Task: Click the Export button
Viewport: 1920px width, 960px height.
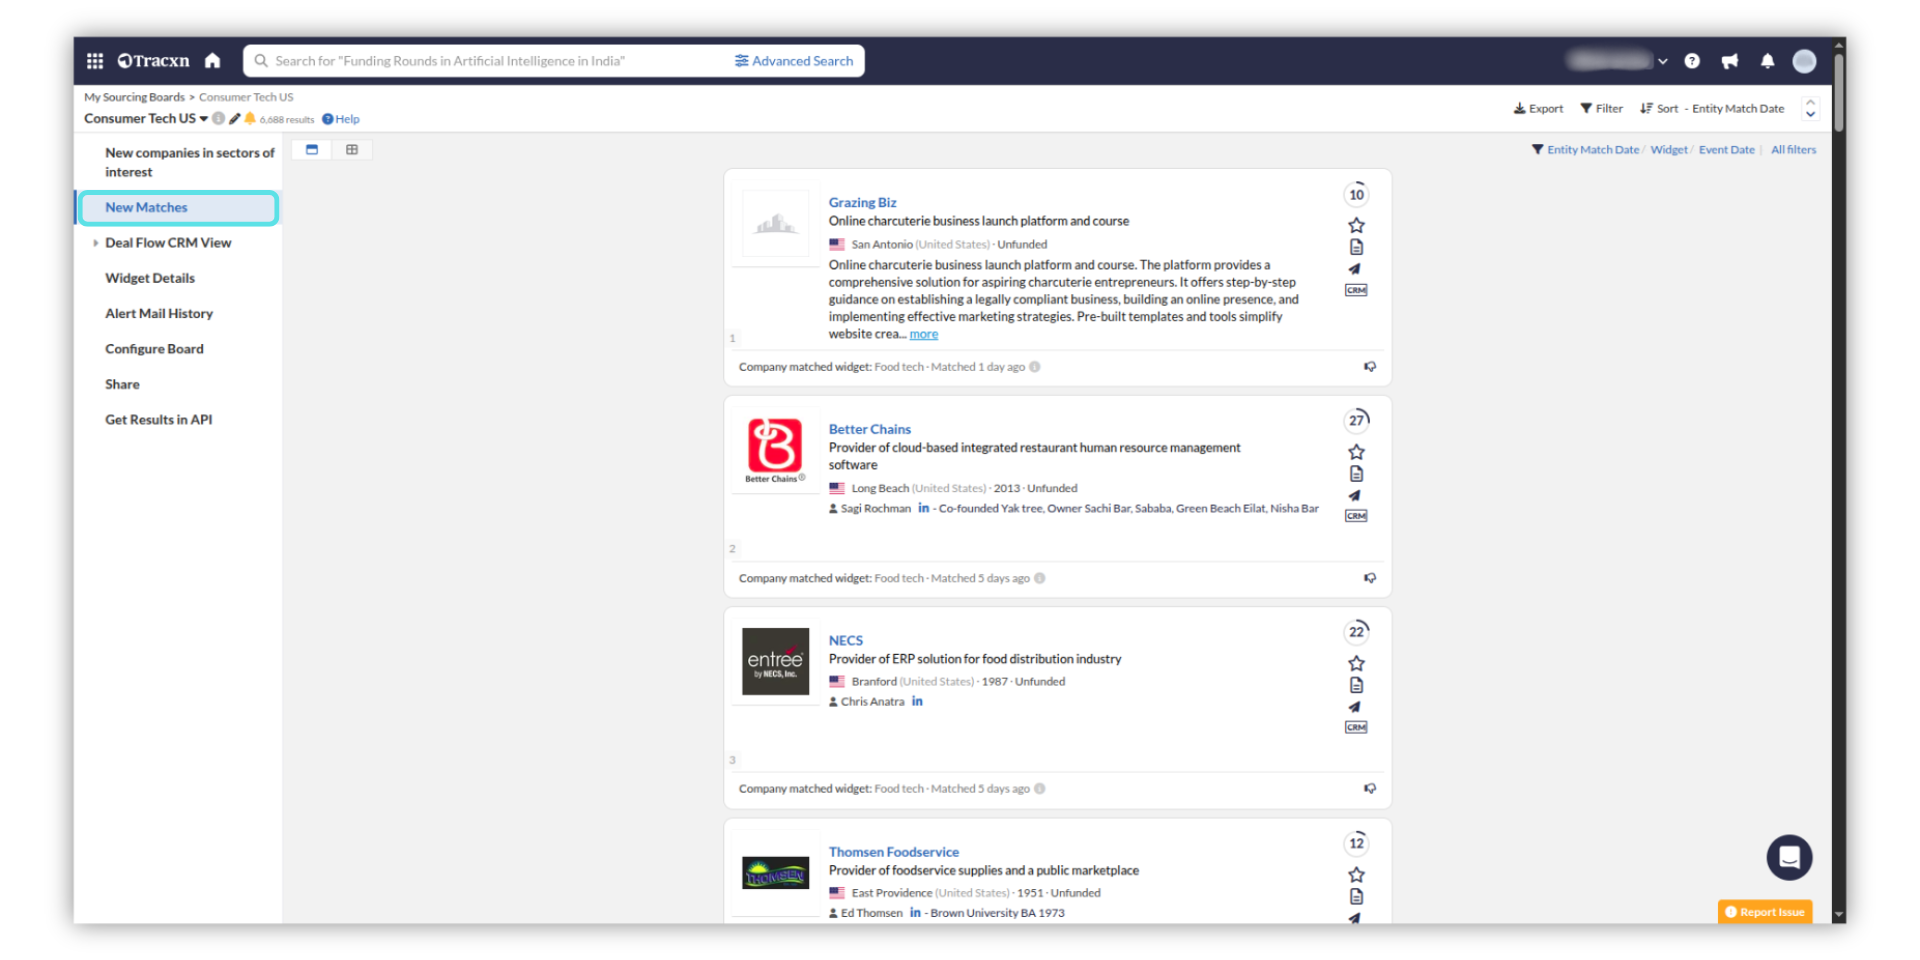Action: coord(1538,109)
